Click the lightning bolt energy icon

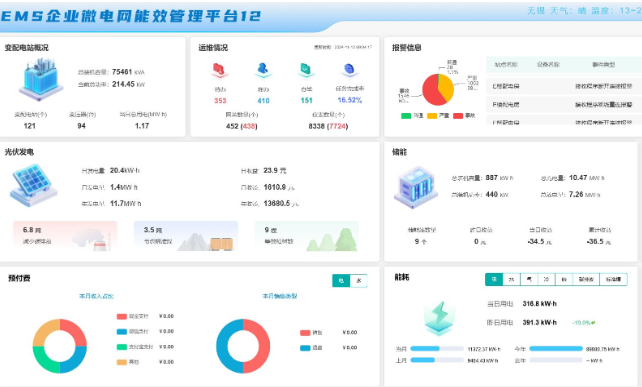point(439,318)
